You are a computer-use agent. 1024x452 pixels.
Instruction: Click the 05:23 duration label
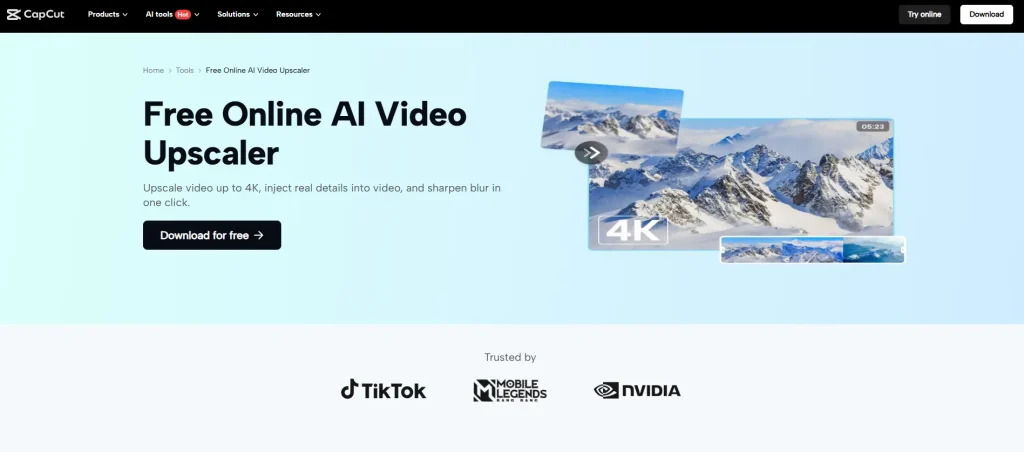click(872, 127)
